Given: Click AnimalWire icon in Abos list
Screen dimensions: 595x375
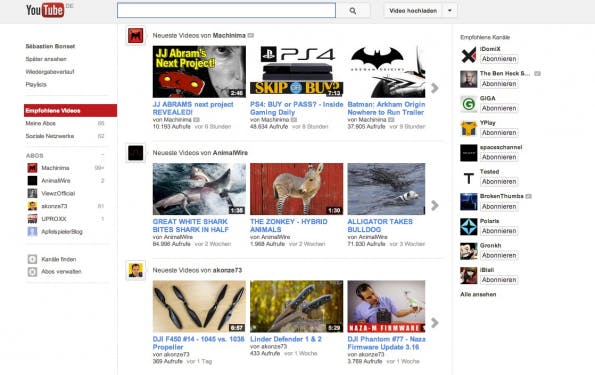Looking at the screenshot, I should (32, 181).
